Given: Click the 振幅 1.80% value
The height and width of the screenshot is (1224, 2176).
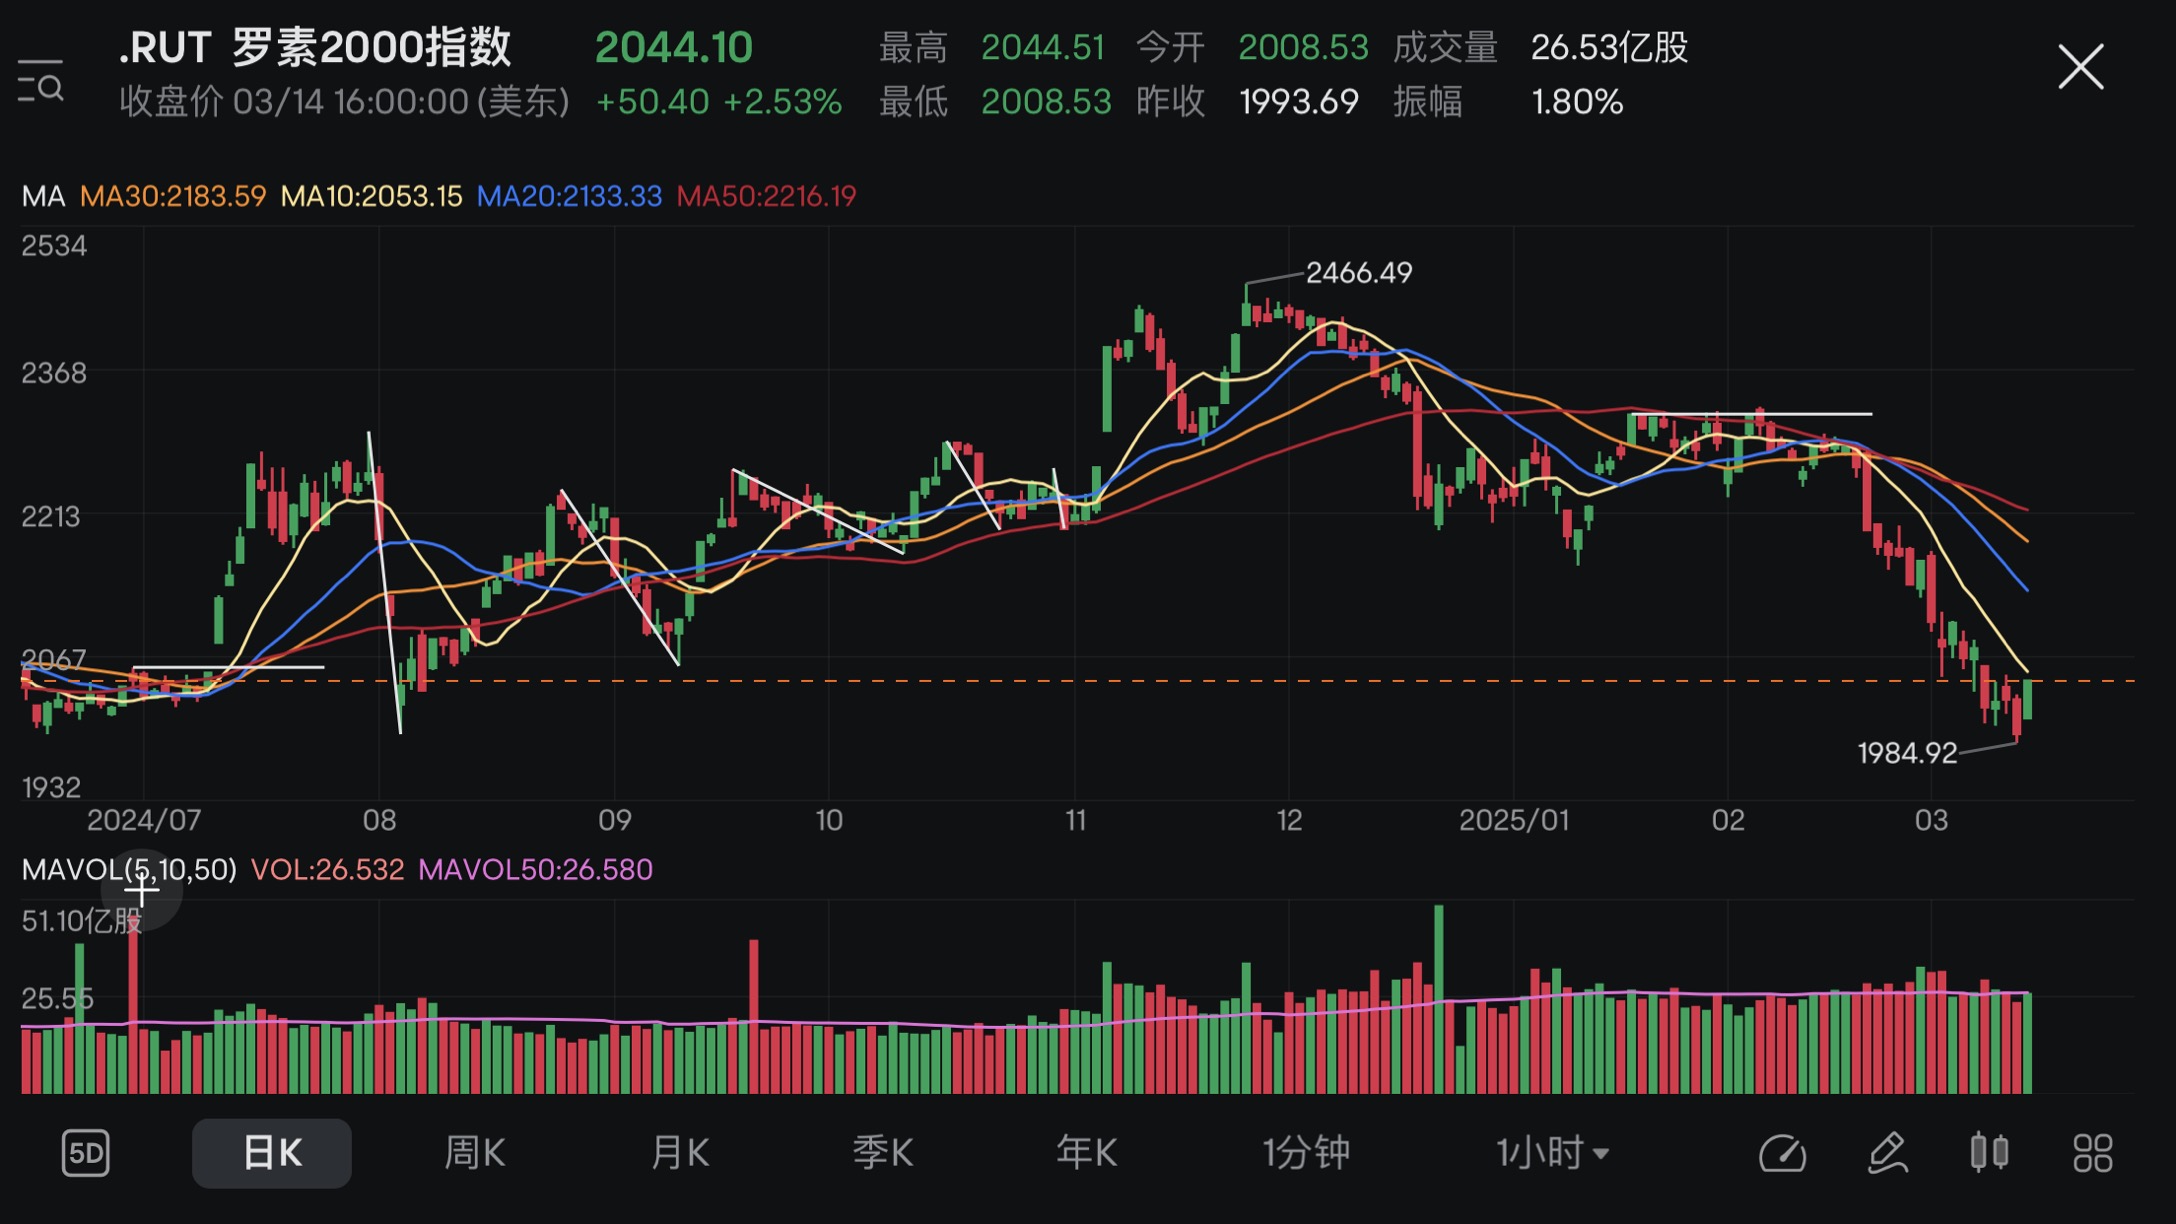Looking at the screenshot, I should [x=1577, y=102].
